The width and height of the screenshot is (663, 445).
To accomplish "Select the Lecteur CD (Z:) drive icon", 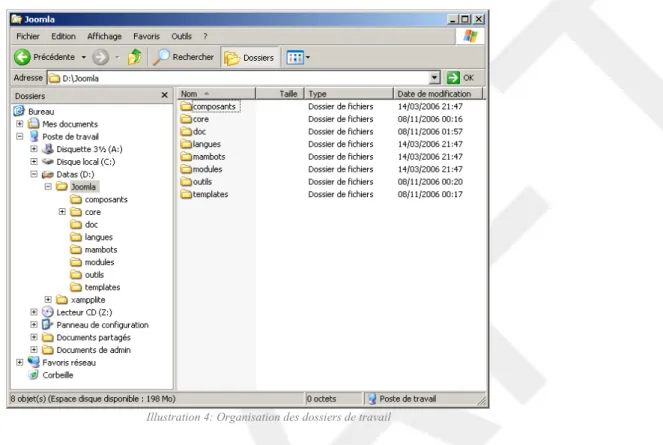I will [x=48, y=312].
